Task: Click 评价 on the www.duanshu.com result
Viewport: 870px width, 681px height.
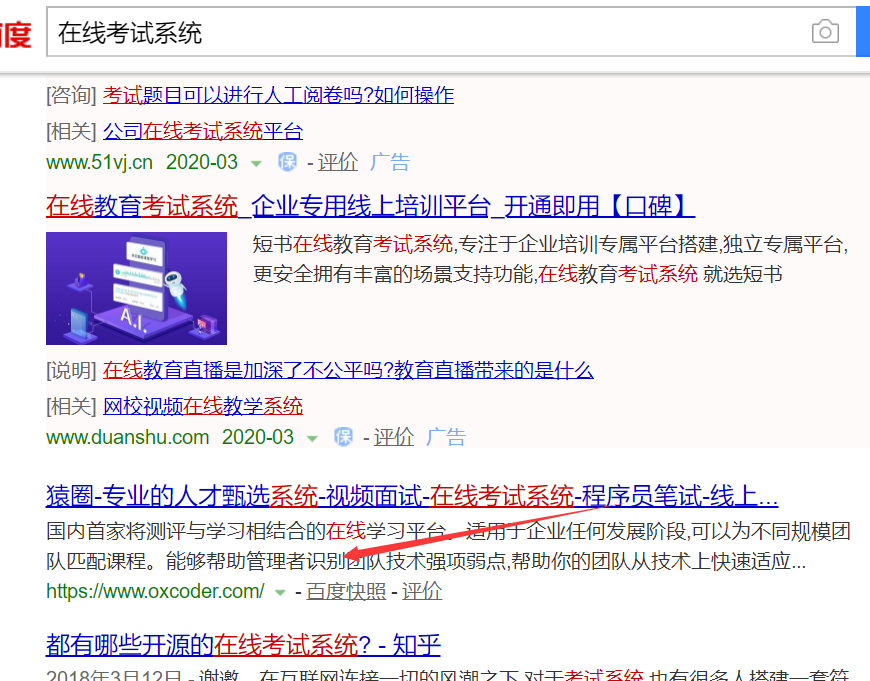Action: (394, 437)
